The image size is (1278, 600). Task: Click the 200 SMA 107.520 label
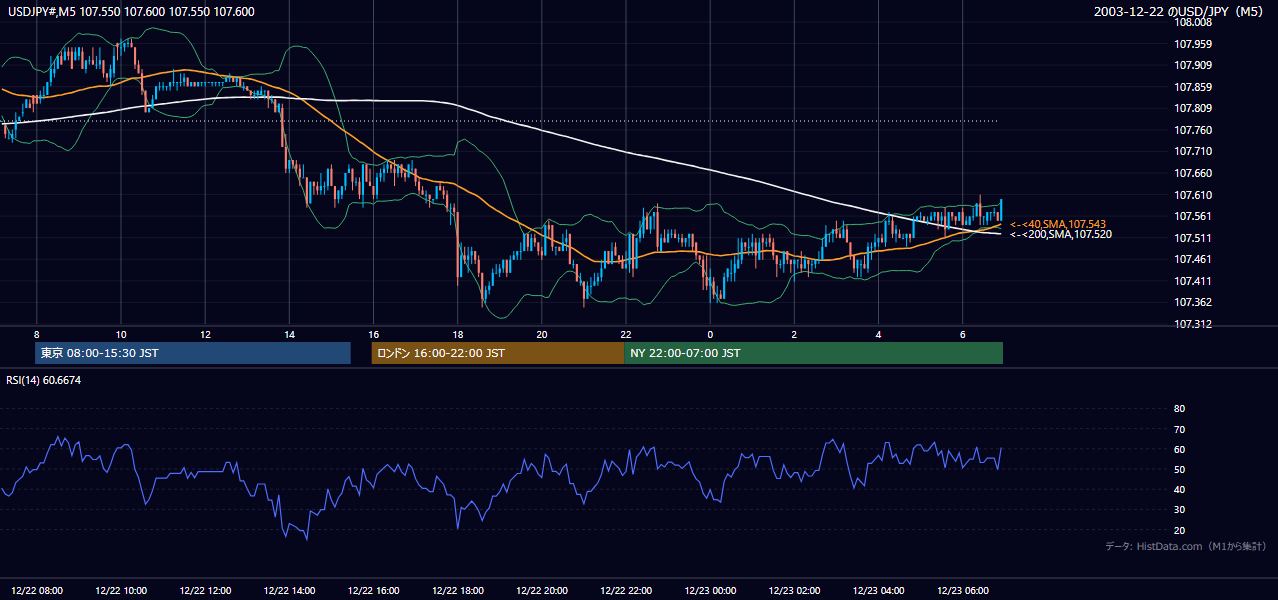coord(1061,234)
